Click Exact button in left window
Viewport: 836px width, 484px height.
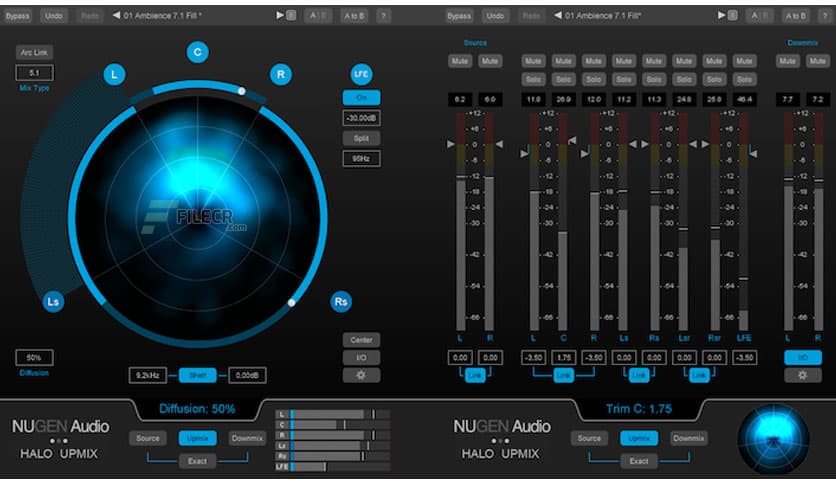coord(197,461)
